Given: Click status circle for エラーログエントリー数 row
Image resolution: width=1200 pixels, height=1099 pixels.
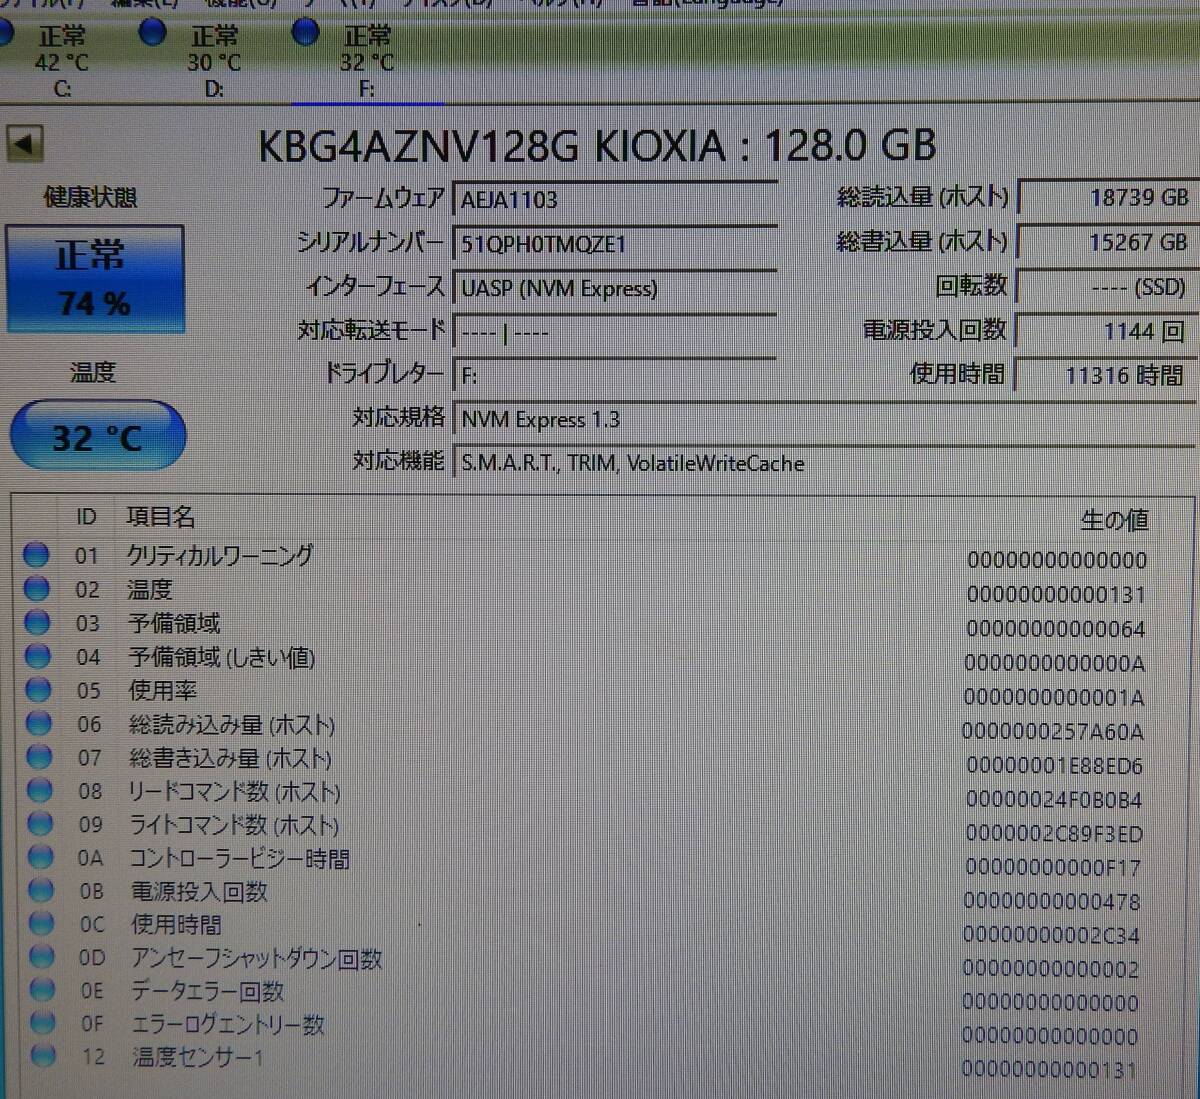Looking at the screenshot, I should 43,1022.
